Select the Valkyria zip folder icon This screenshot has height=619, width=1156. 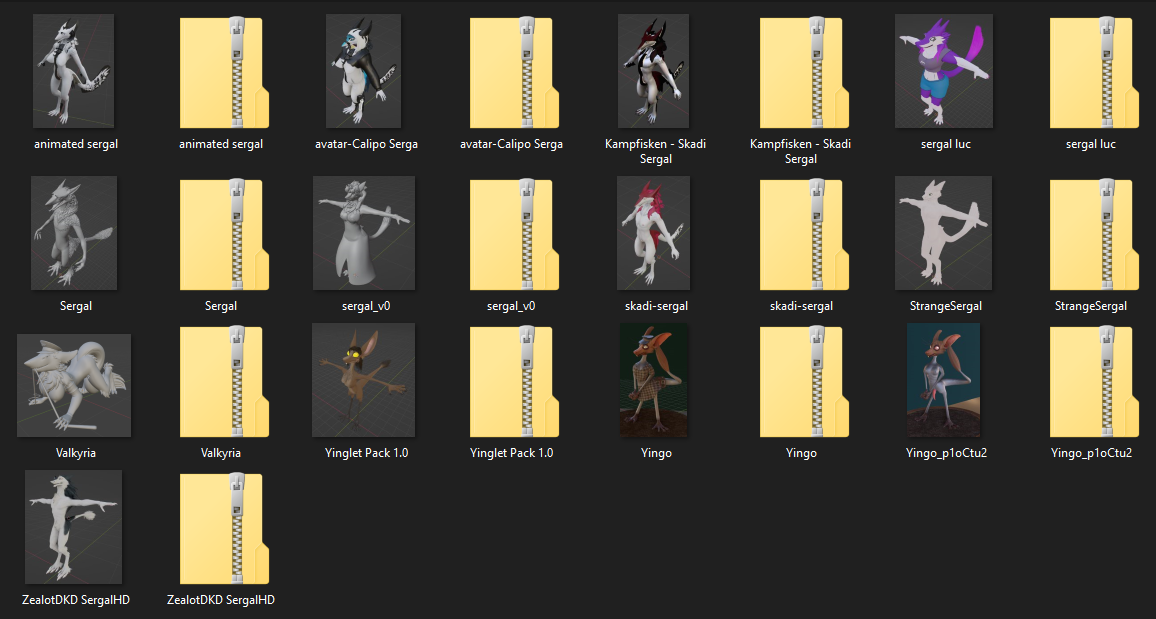(224, 382)
